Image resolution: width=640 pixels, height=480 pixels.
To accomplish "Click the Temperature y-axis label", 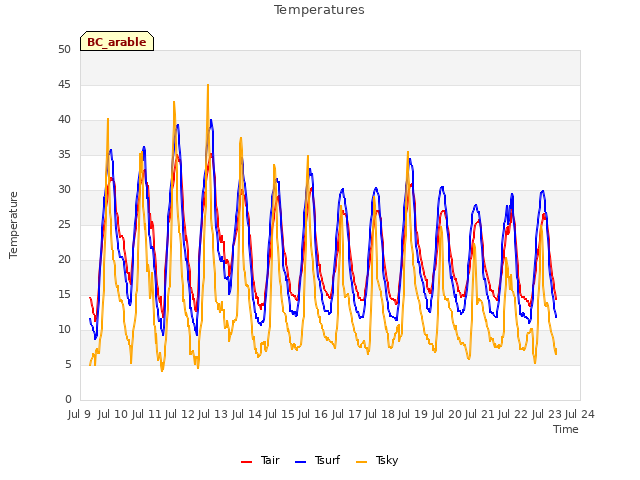I will point(13,225).
